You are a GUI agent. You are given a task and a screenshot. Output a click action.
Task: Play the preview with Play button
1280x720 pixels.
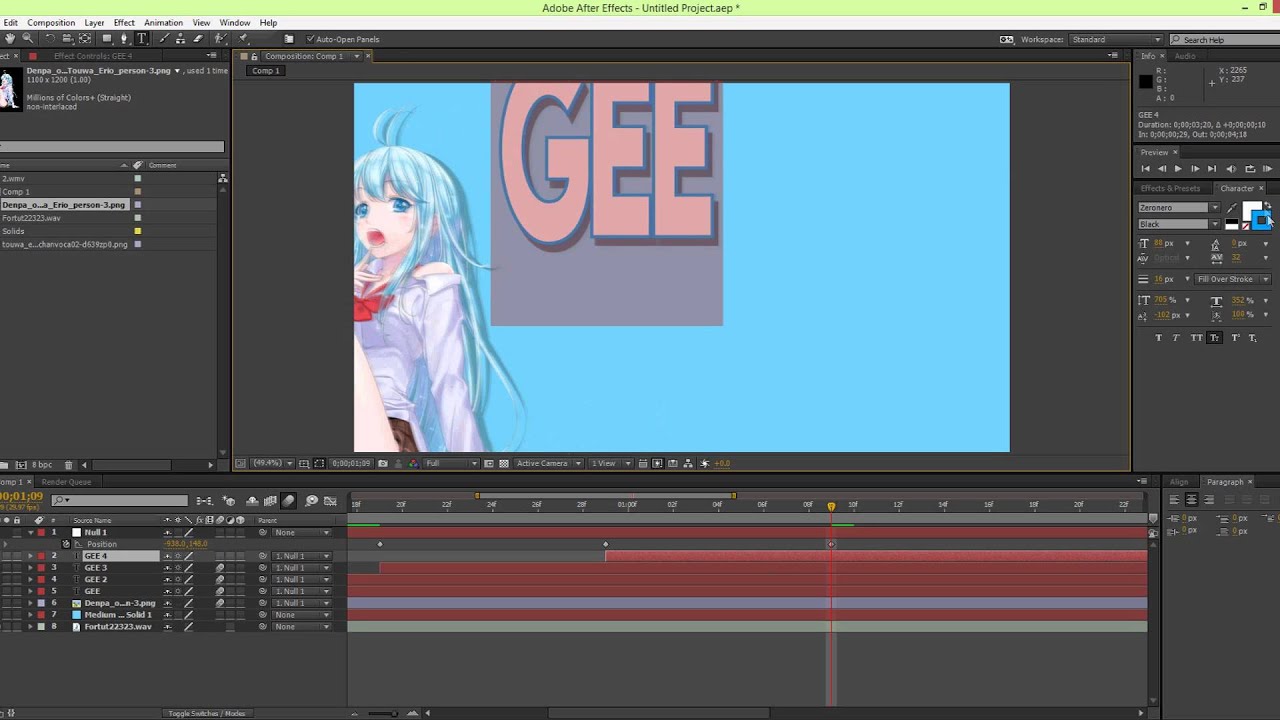coord(1178,169)
